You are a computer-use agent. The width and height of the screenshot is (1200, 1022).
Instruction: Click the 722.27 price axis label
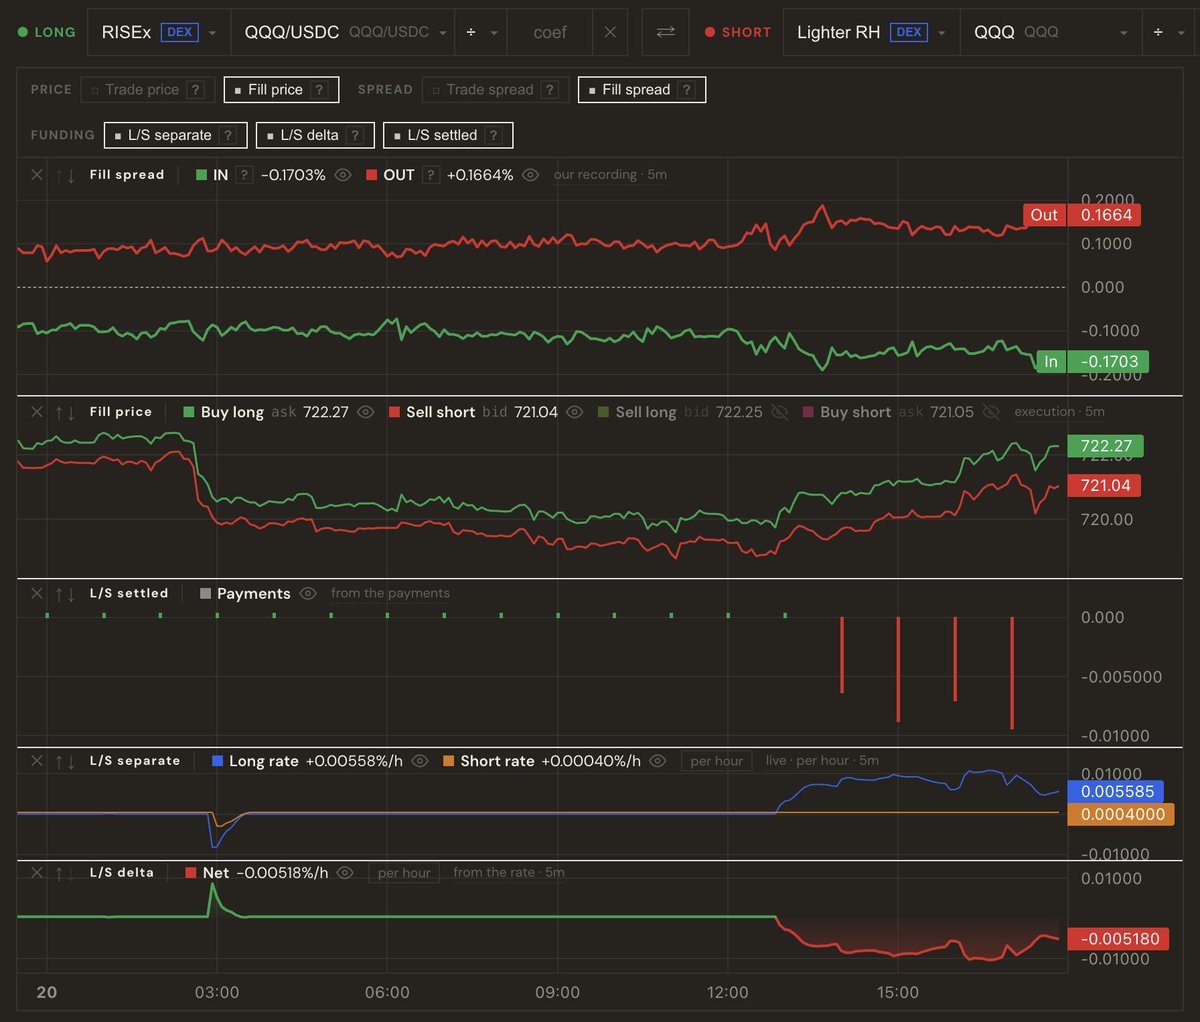[x=1105, y=446]
